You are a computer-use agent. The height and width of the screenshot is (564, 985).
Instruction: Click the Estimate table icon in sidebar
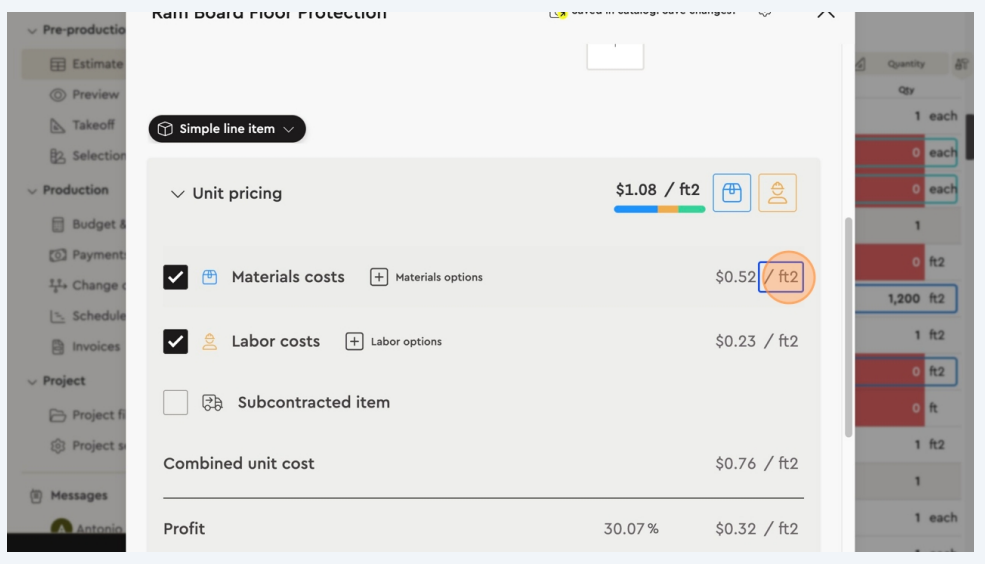(58, 64)
